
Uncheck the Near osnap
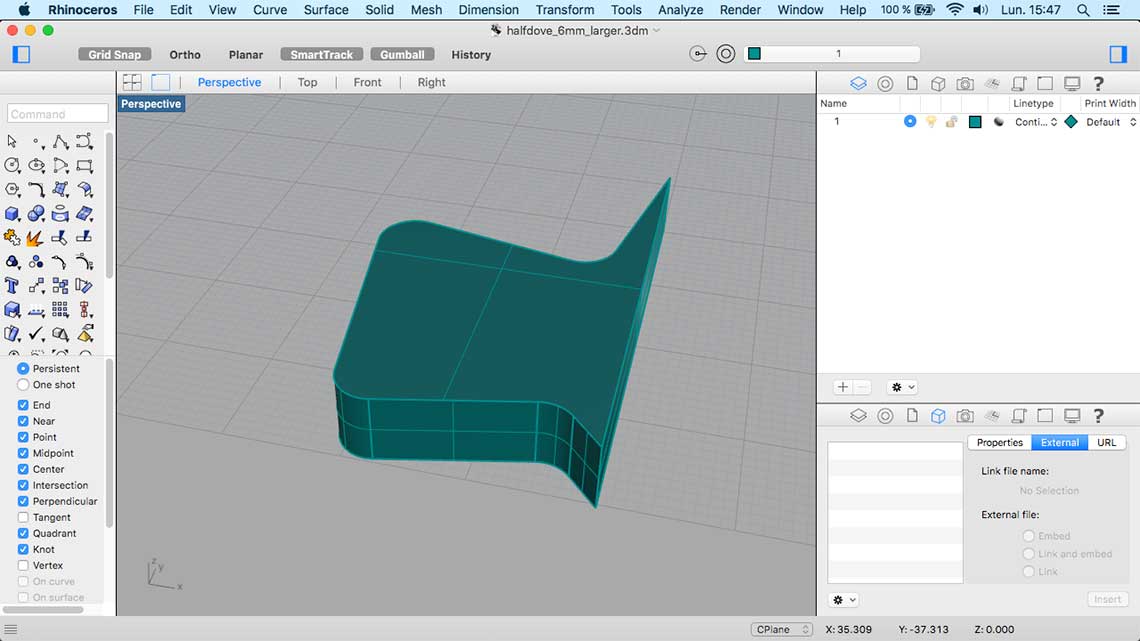[x=23, y=421]
